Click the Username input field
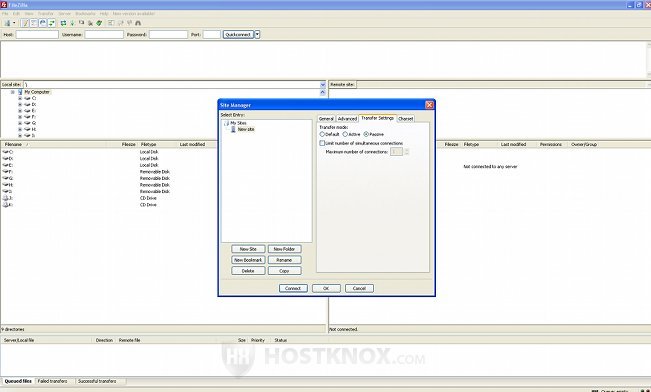 point(104,34)
